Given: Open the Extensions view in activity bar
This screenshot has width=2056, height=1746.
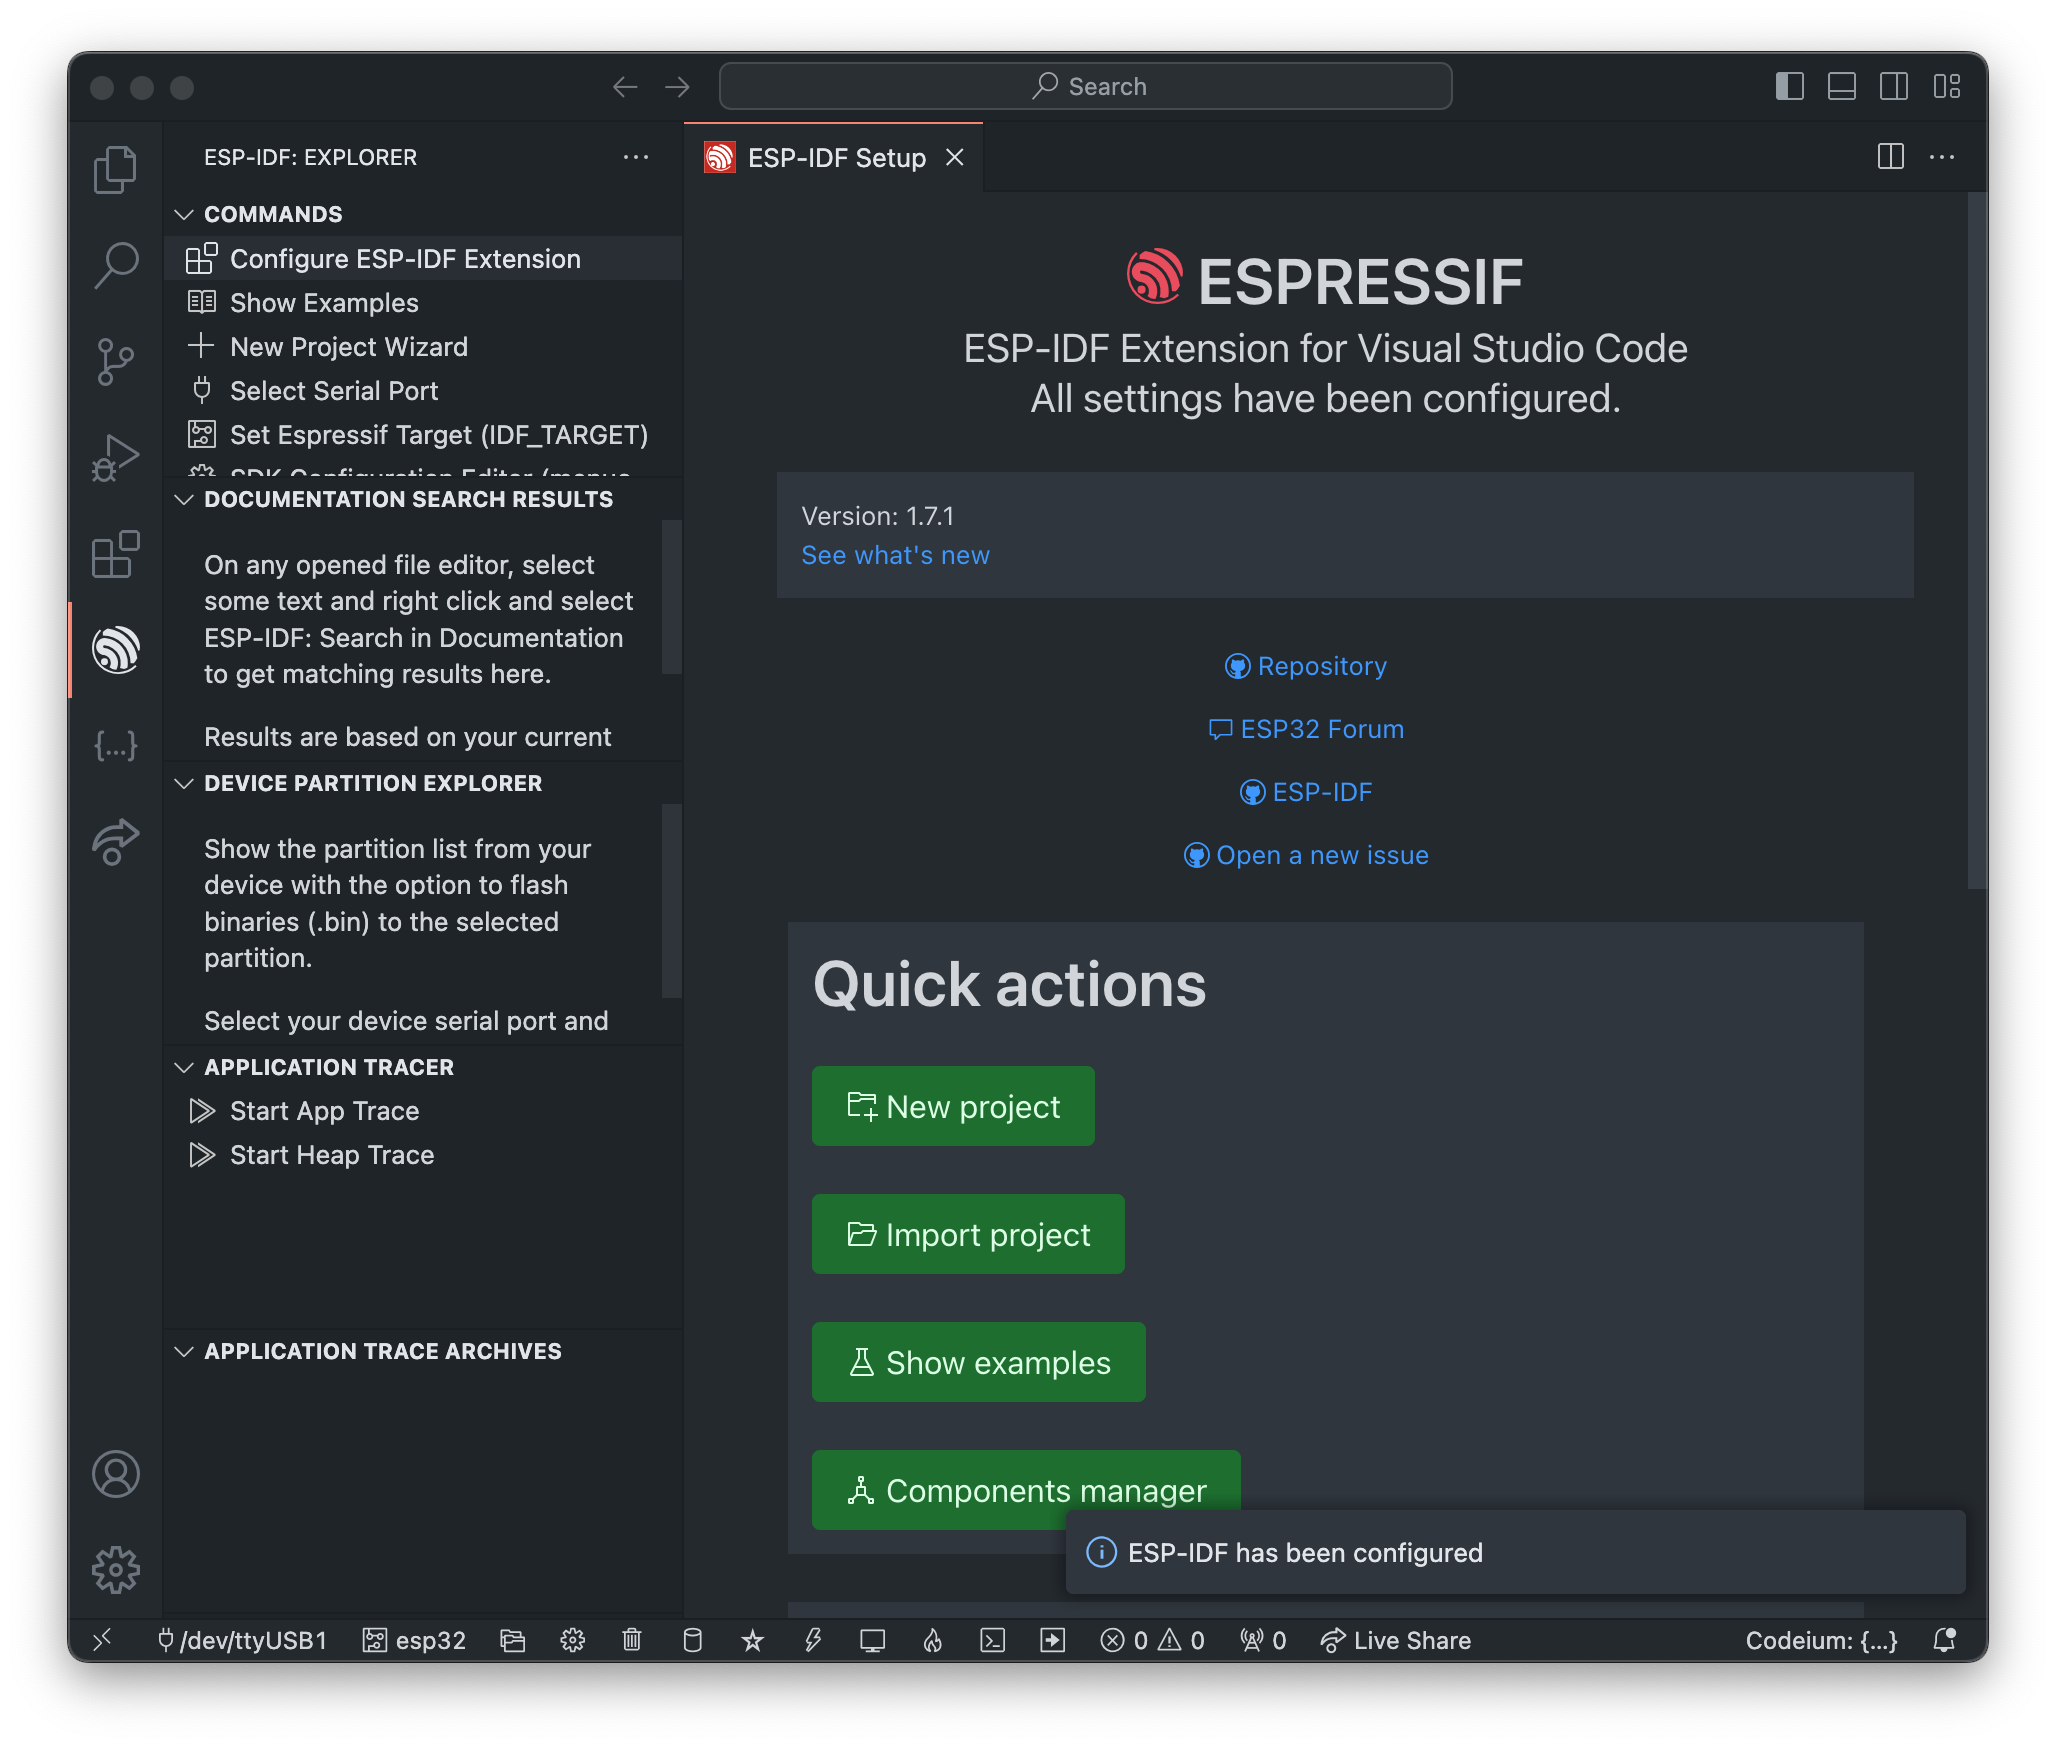Looking at the screenshot, I should [x=116, y=554].
